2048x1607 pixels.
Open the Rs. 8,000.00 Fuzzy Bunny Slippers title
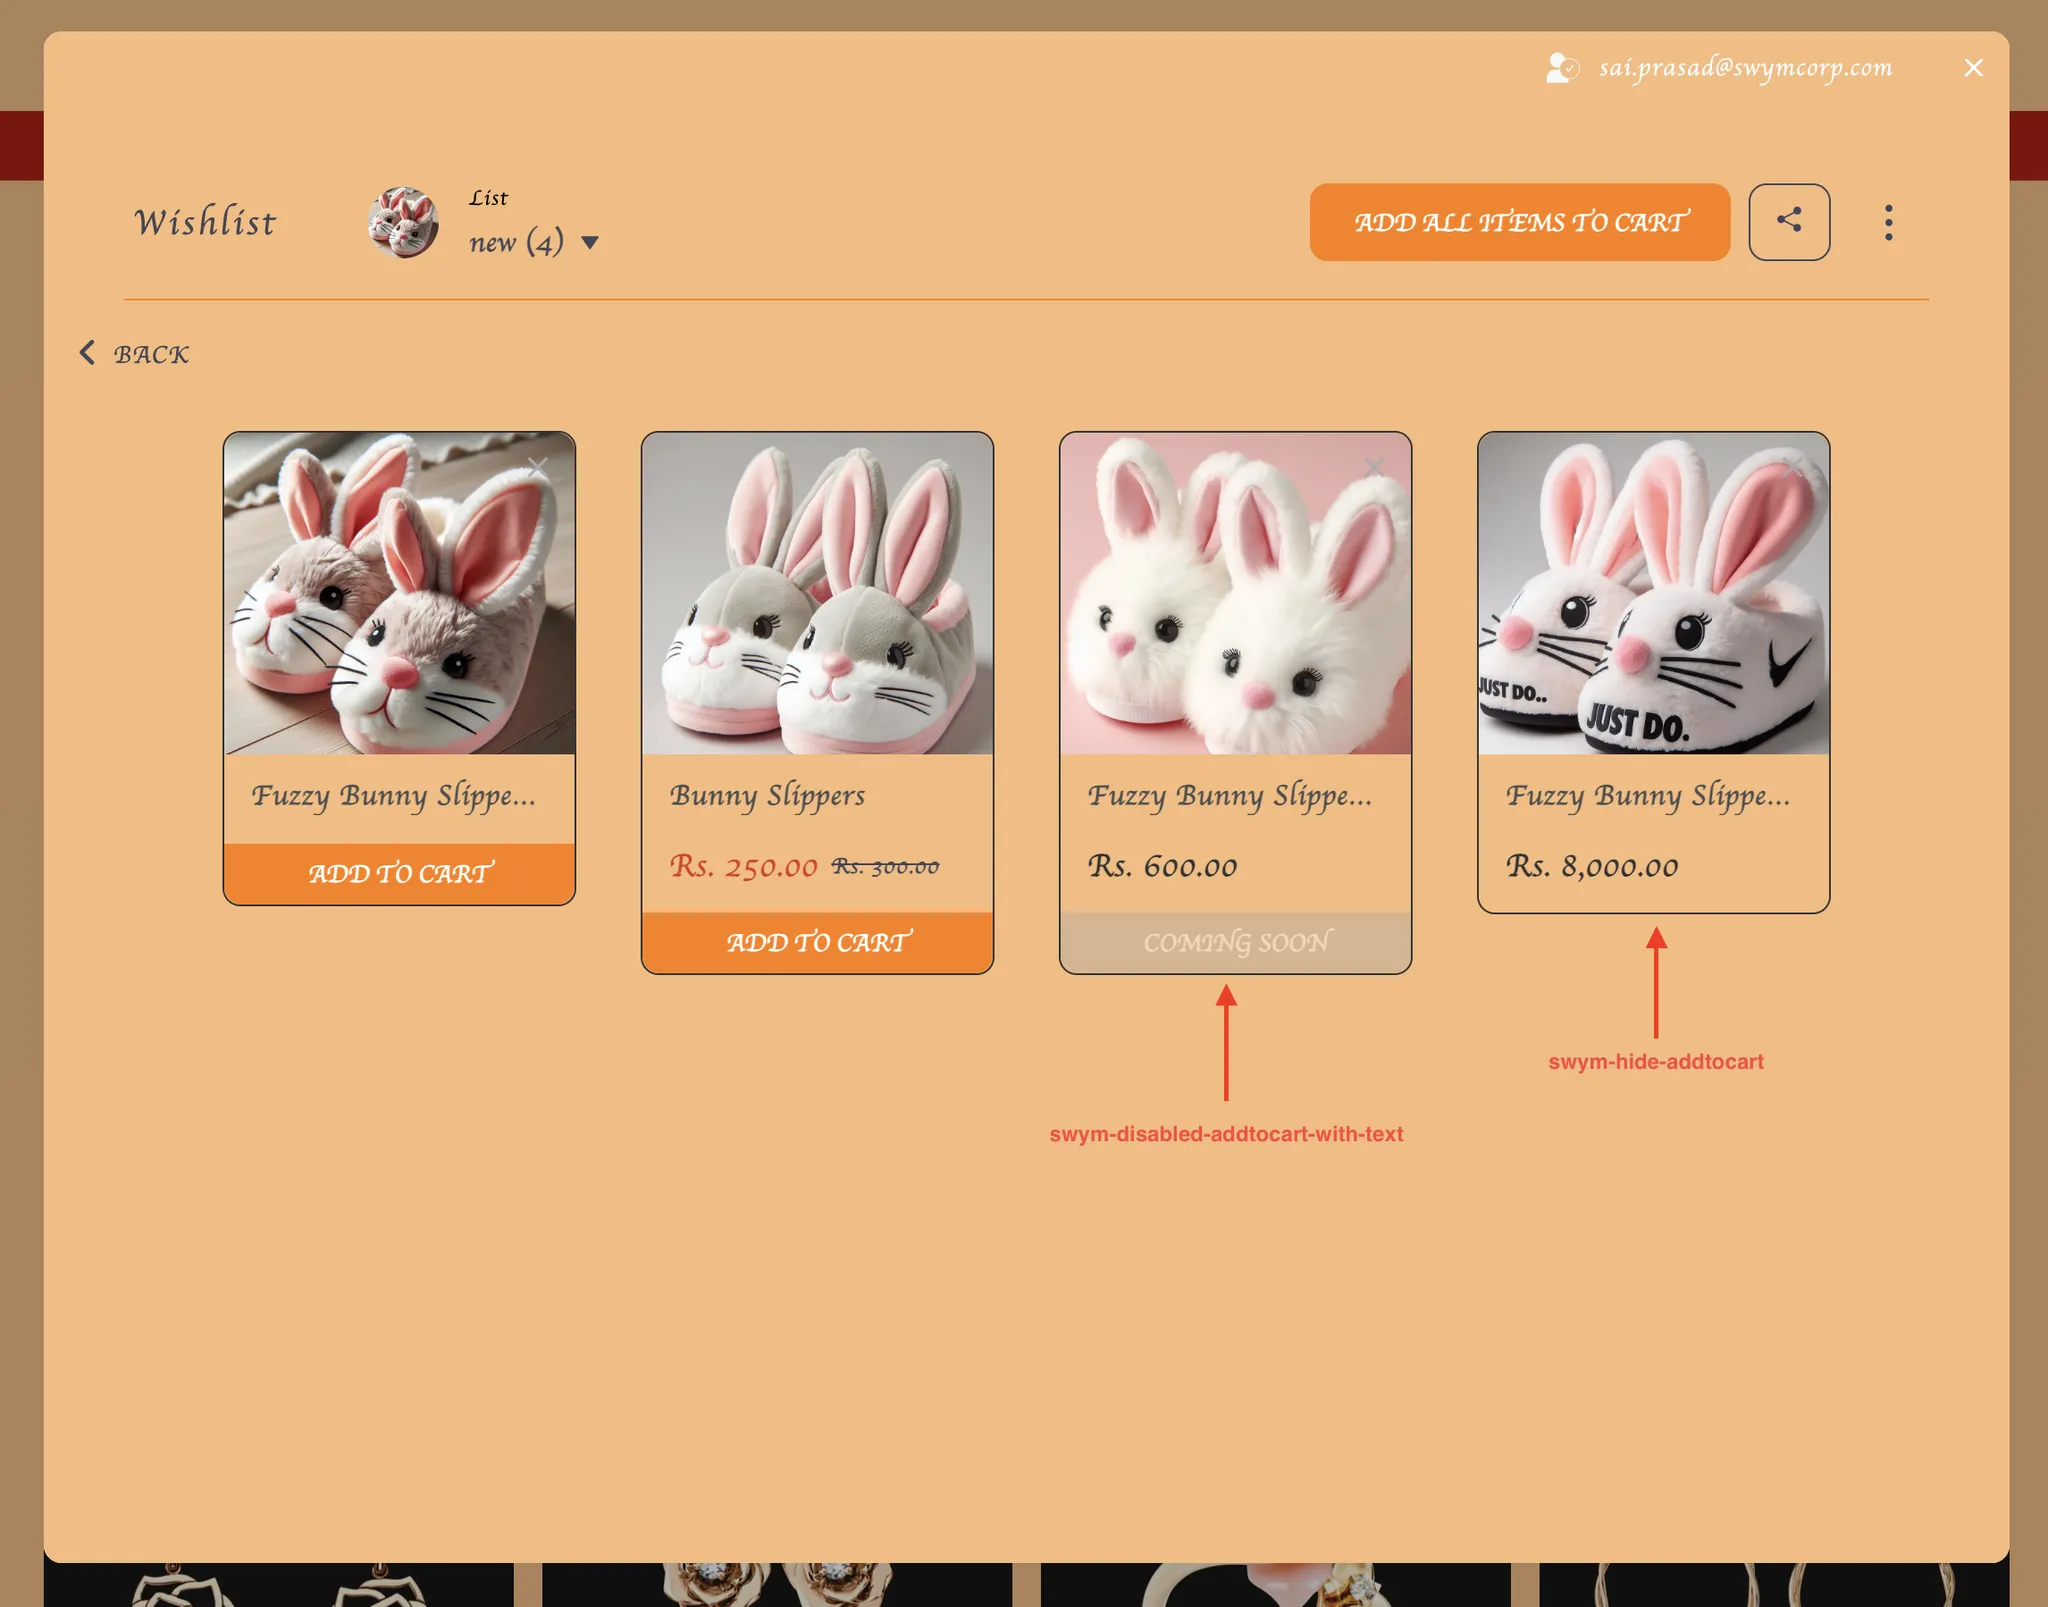coord(1647,796)
